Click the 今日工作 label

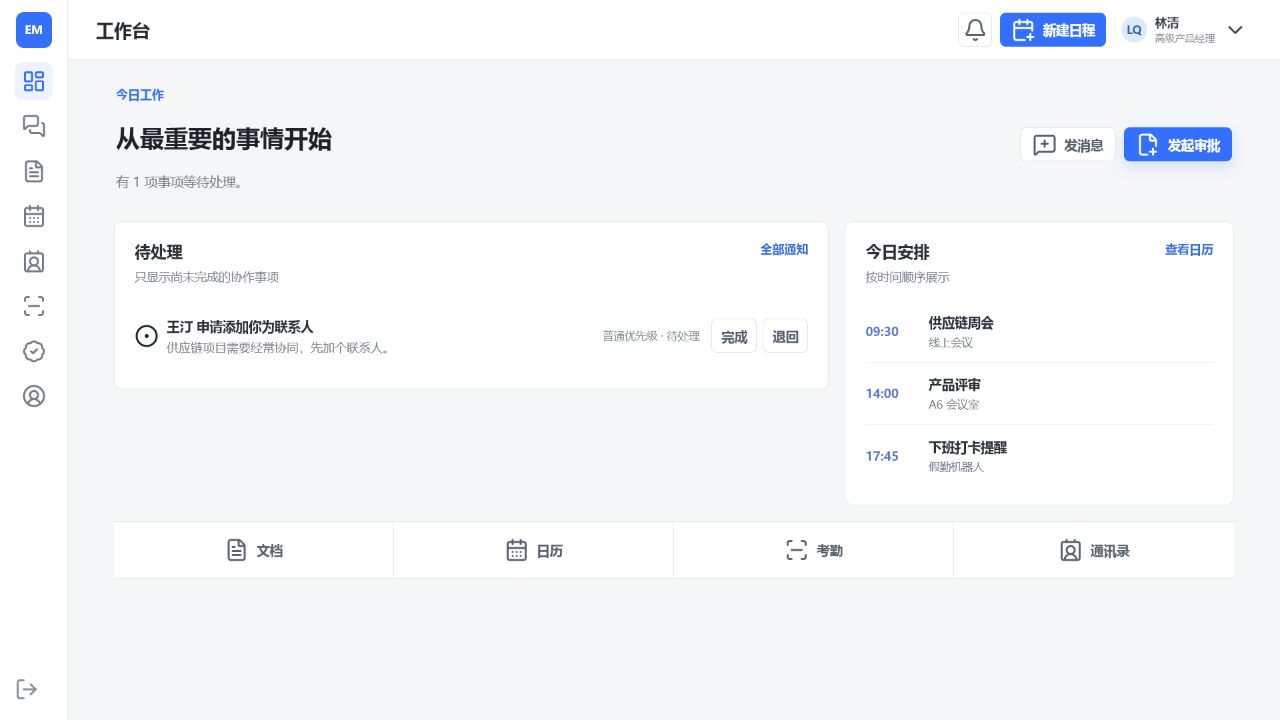click(140, 95)
